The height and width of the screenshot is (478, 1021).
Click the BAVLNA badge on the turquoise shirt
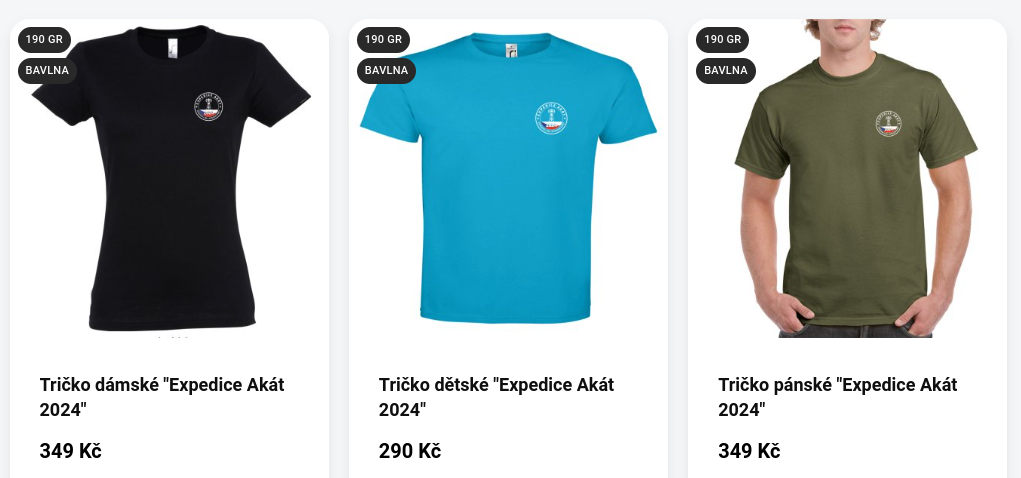[x=387, y=71]
